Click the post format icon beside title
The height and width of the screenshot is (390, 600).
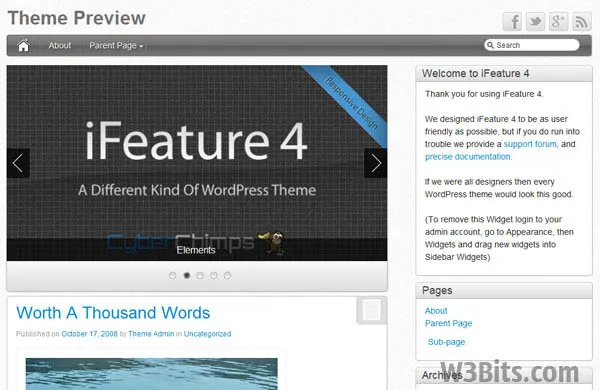point(372,310)
